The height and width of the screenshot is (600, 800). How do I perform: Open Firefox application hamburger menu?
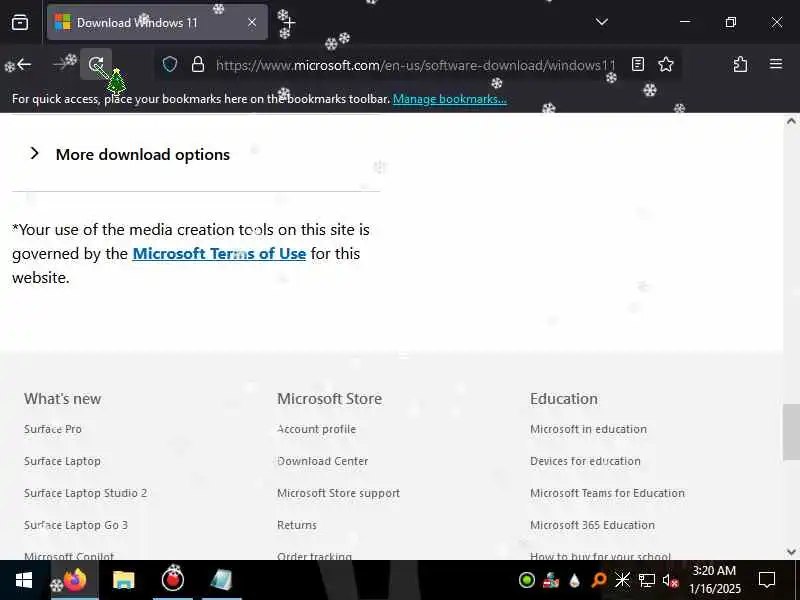[776, 64]
